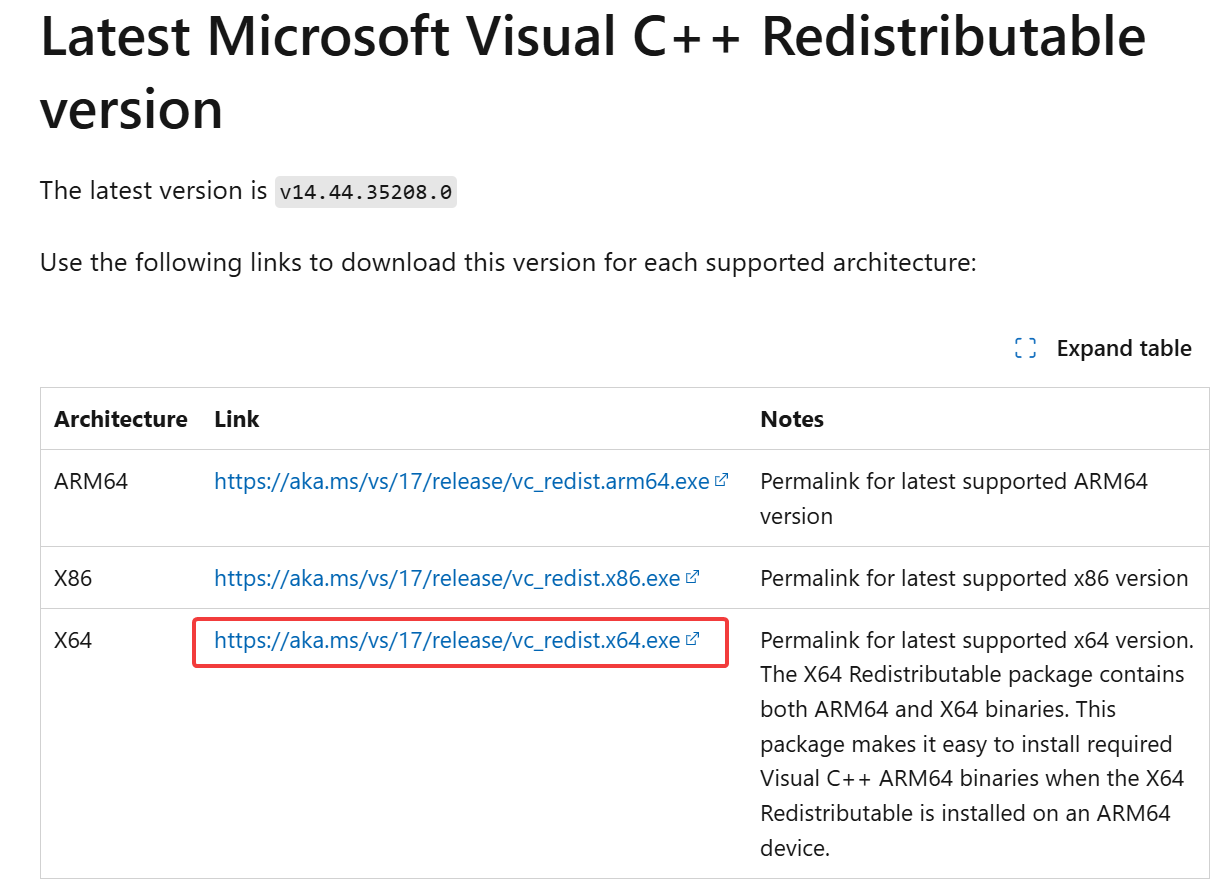Click the x64 Redistributable package notes paragraph
1232x892 pixels.
pyautogui.click(x=977, y=744)
